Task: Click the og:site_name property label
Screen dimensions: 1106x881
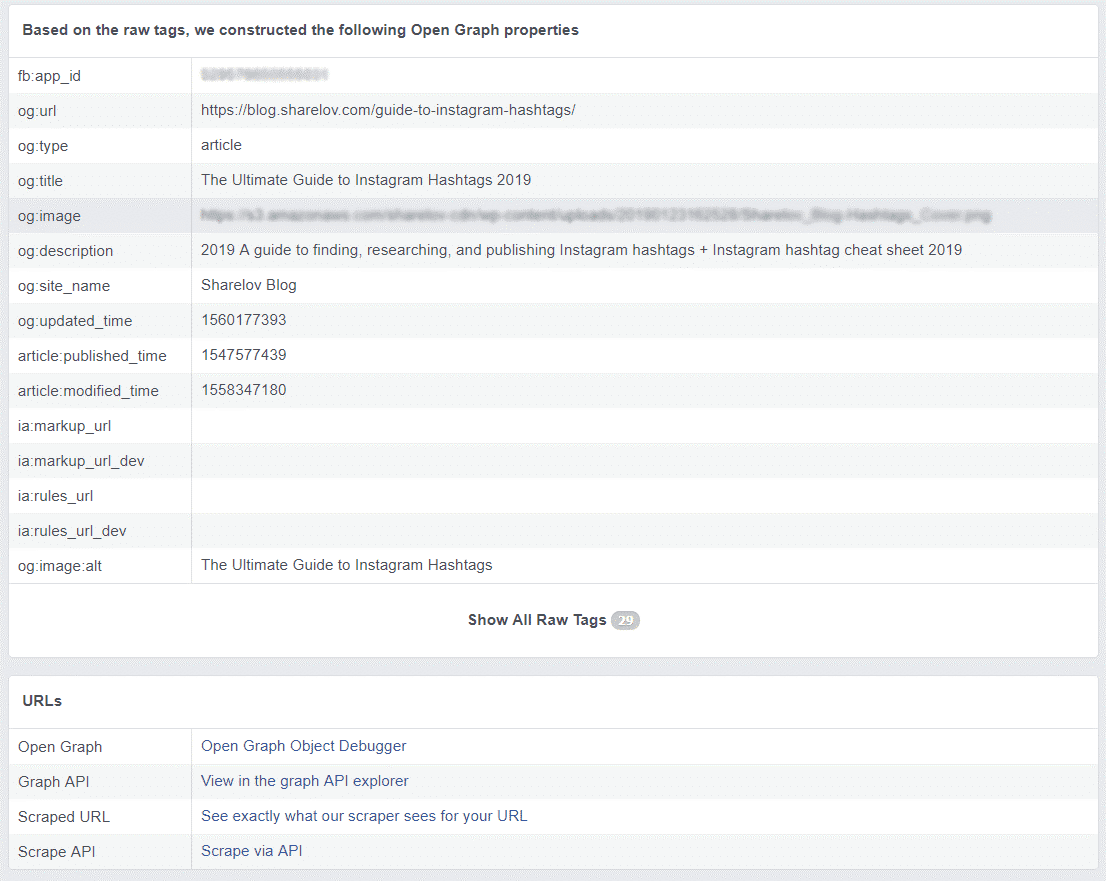Action: [64, 286]
